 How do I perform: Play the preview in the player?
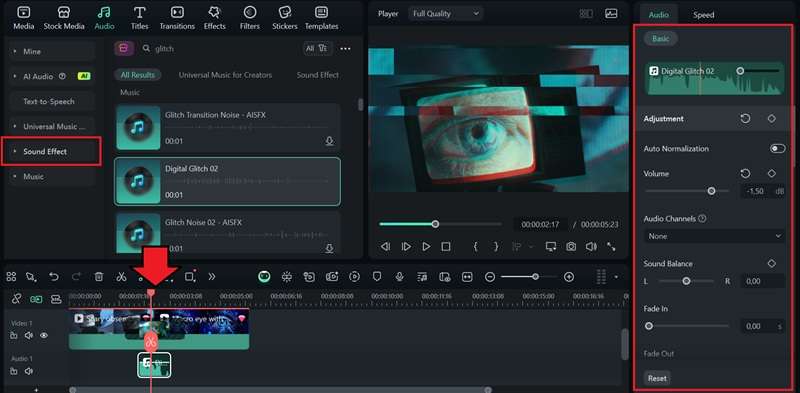(x=426, y=247)
